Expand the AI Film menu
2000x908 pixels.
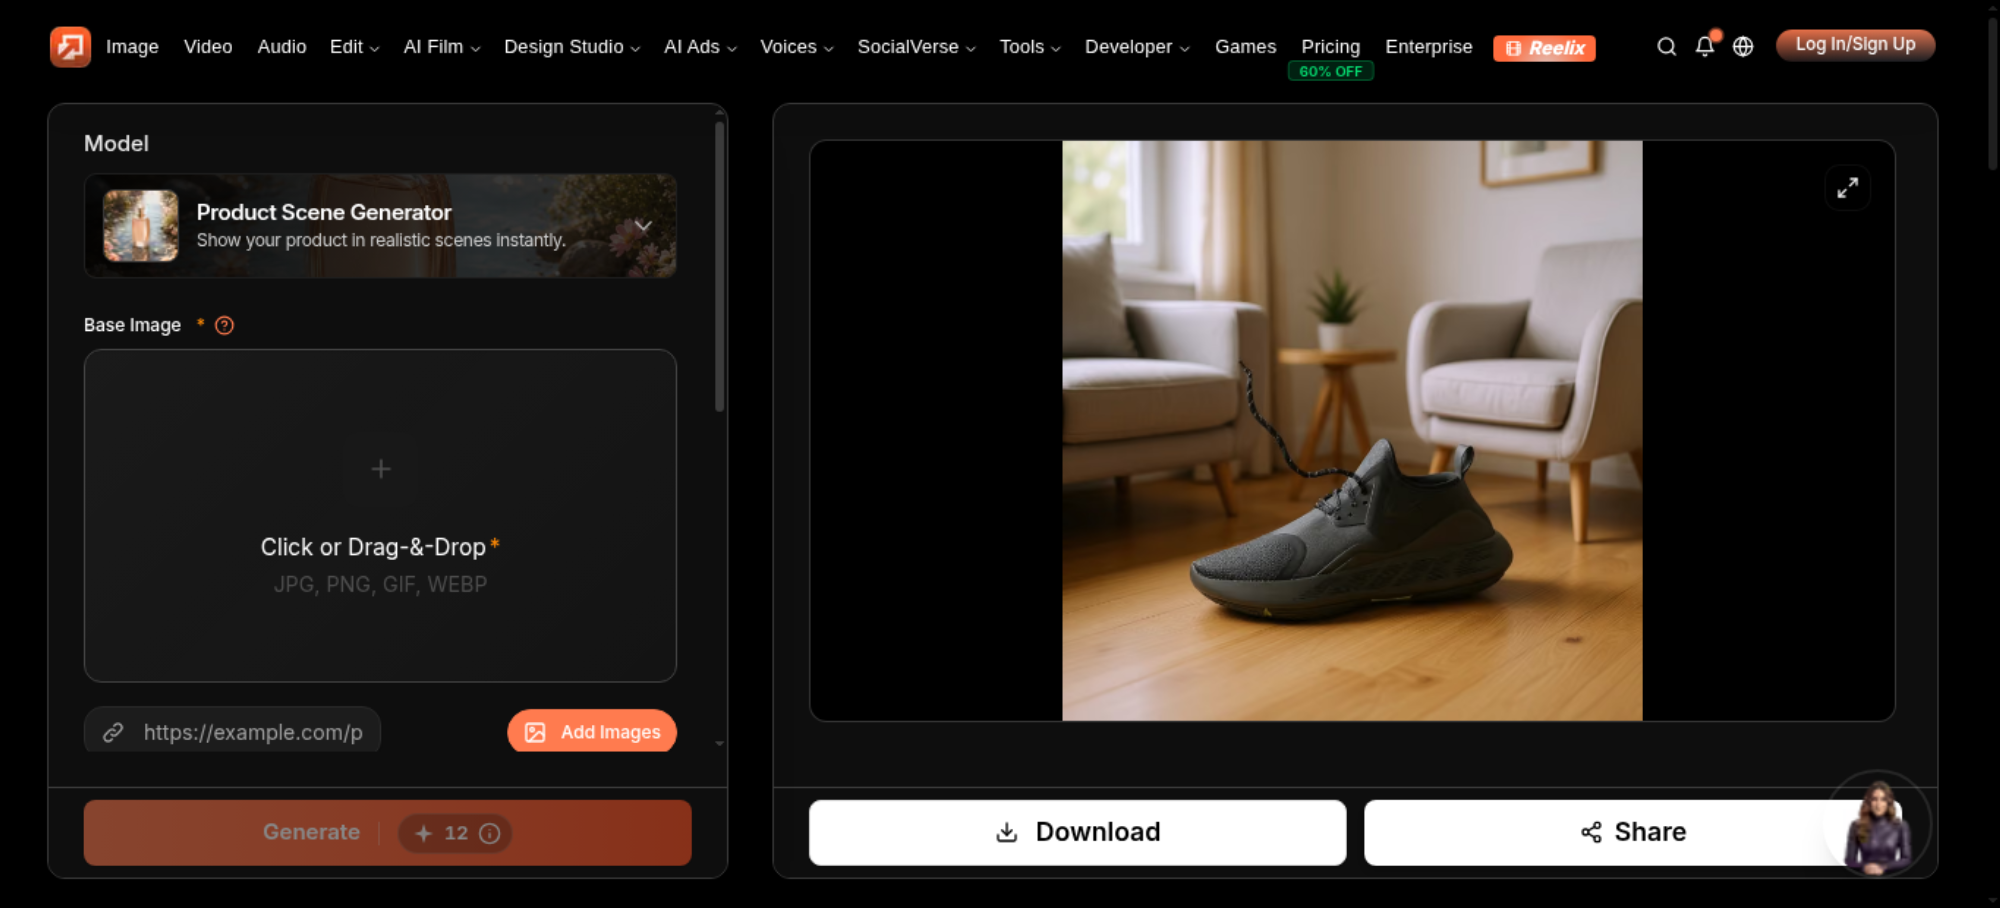tap(442, 47)
